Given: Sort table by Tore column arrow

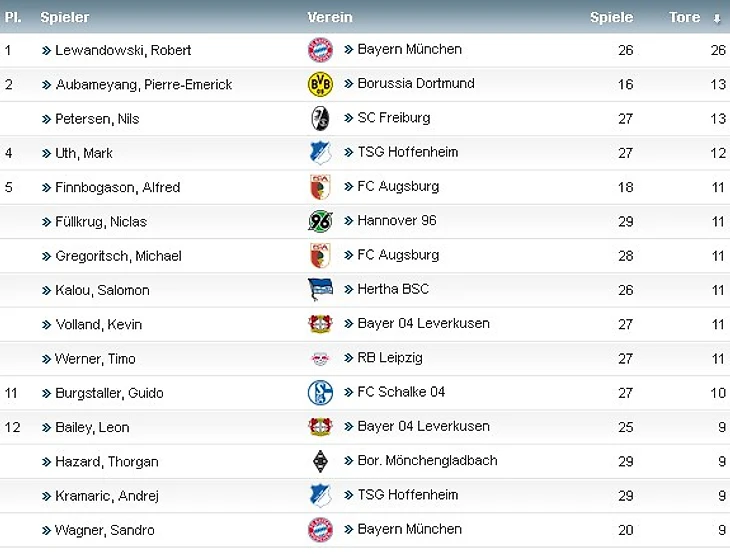Looking at the screenshot, I should coord(716,18).
